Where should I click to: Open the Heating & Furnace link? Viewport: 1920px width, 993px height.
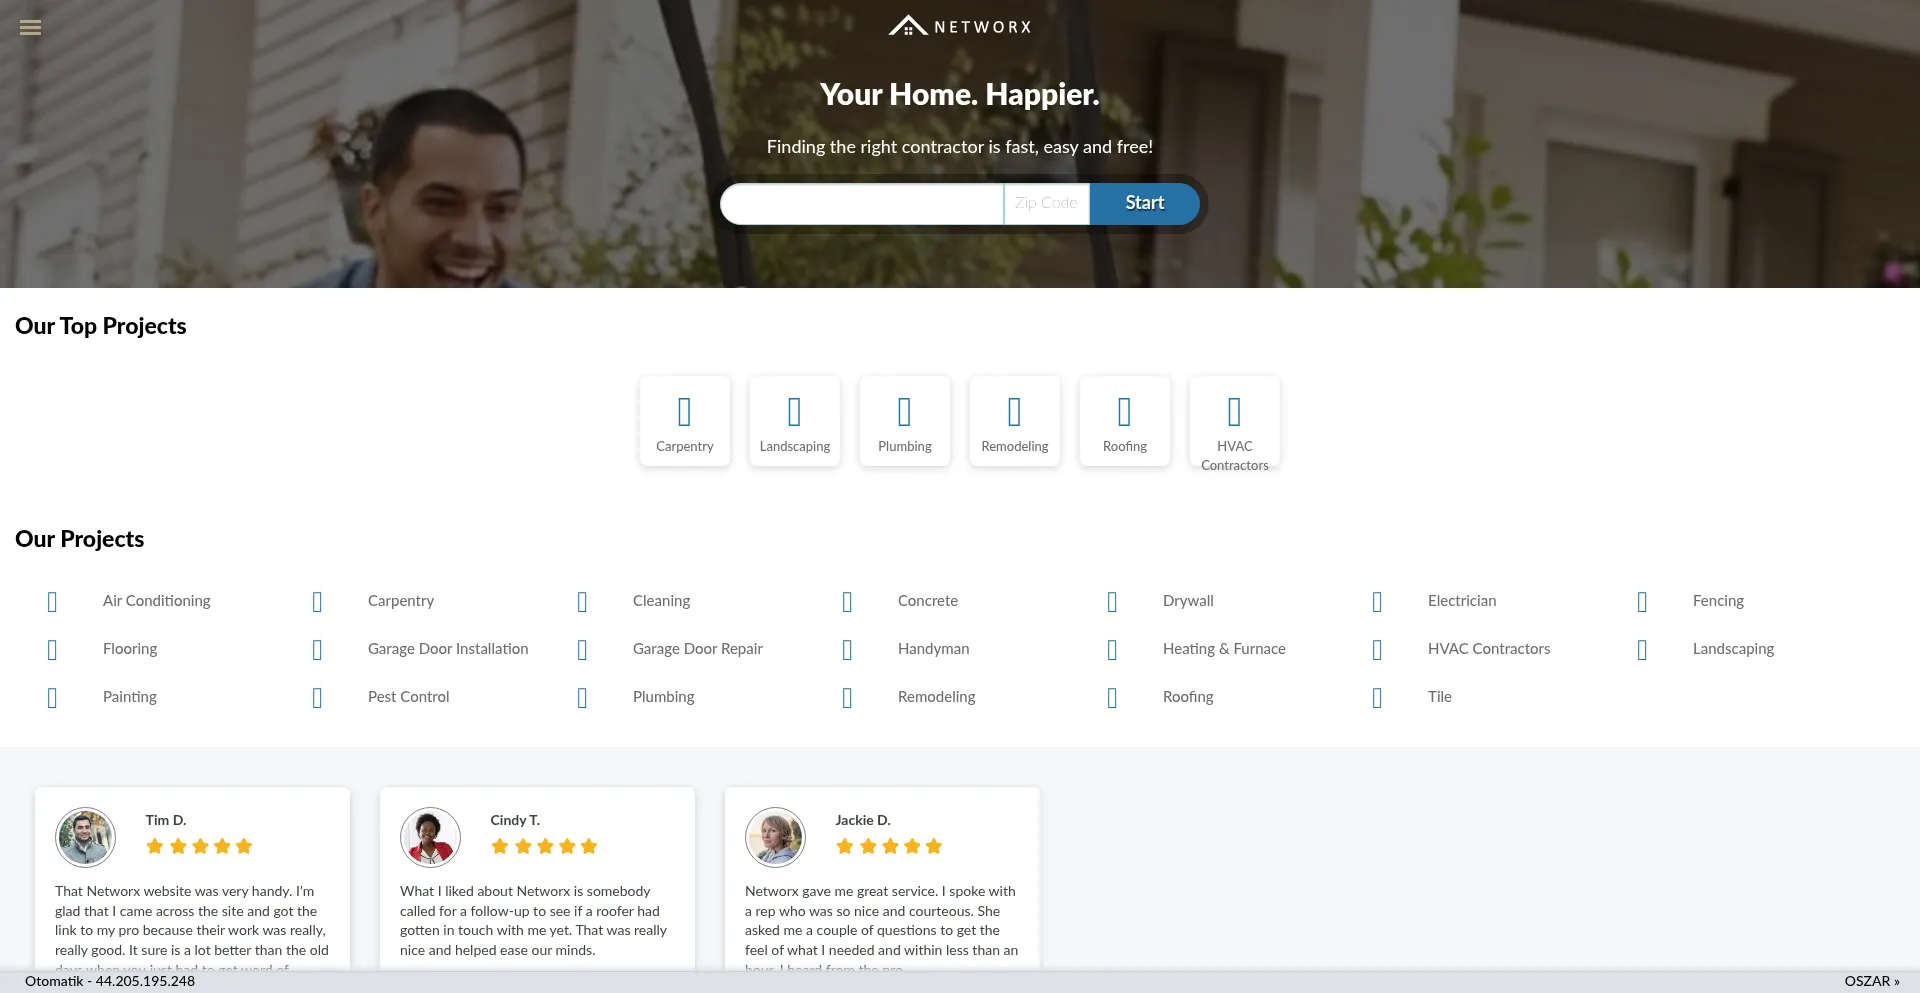(1224, 649)
